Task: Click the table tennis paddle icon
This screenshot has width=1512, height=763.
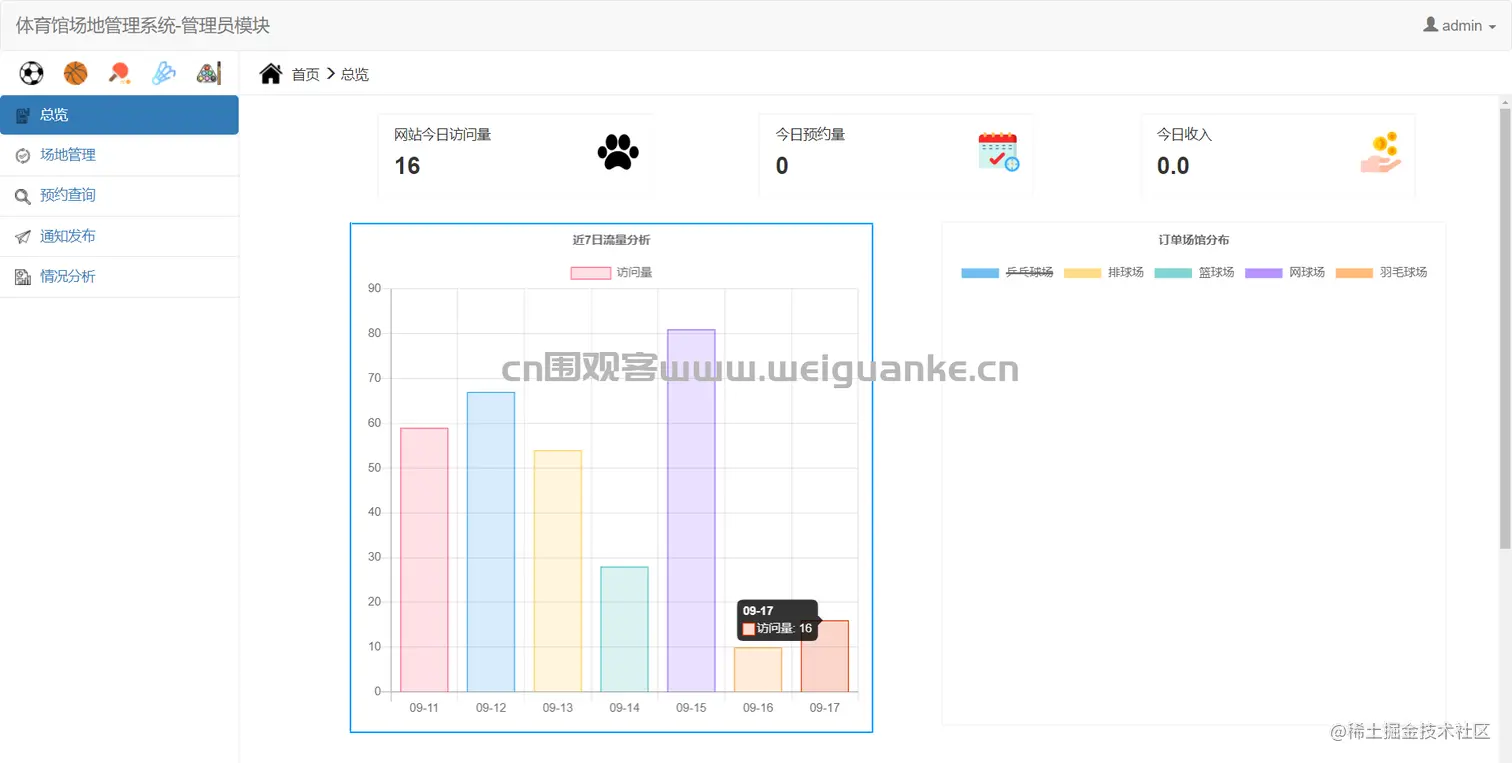Action: pyautogui.click(x=120, y=73)
